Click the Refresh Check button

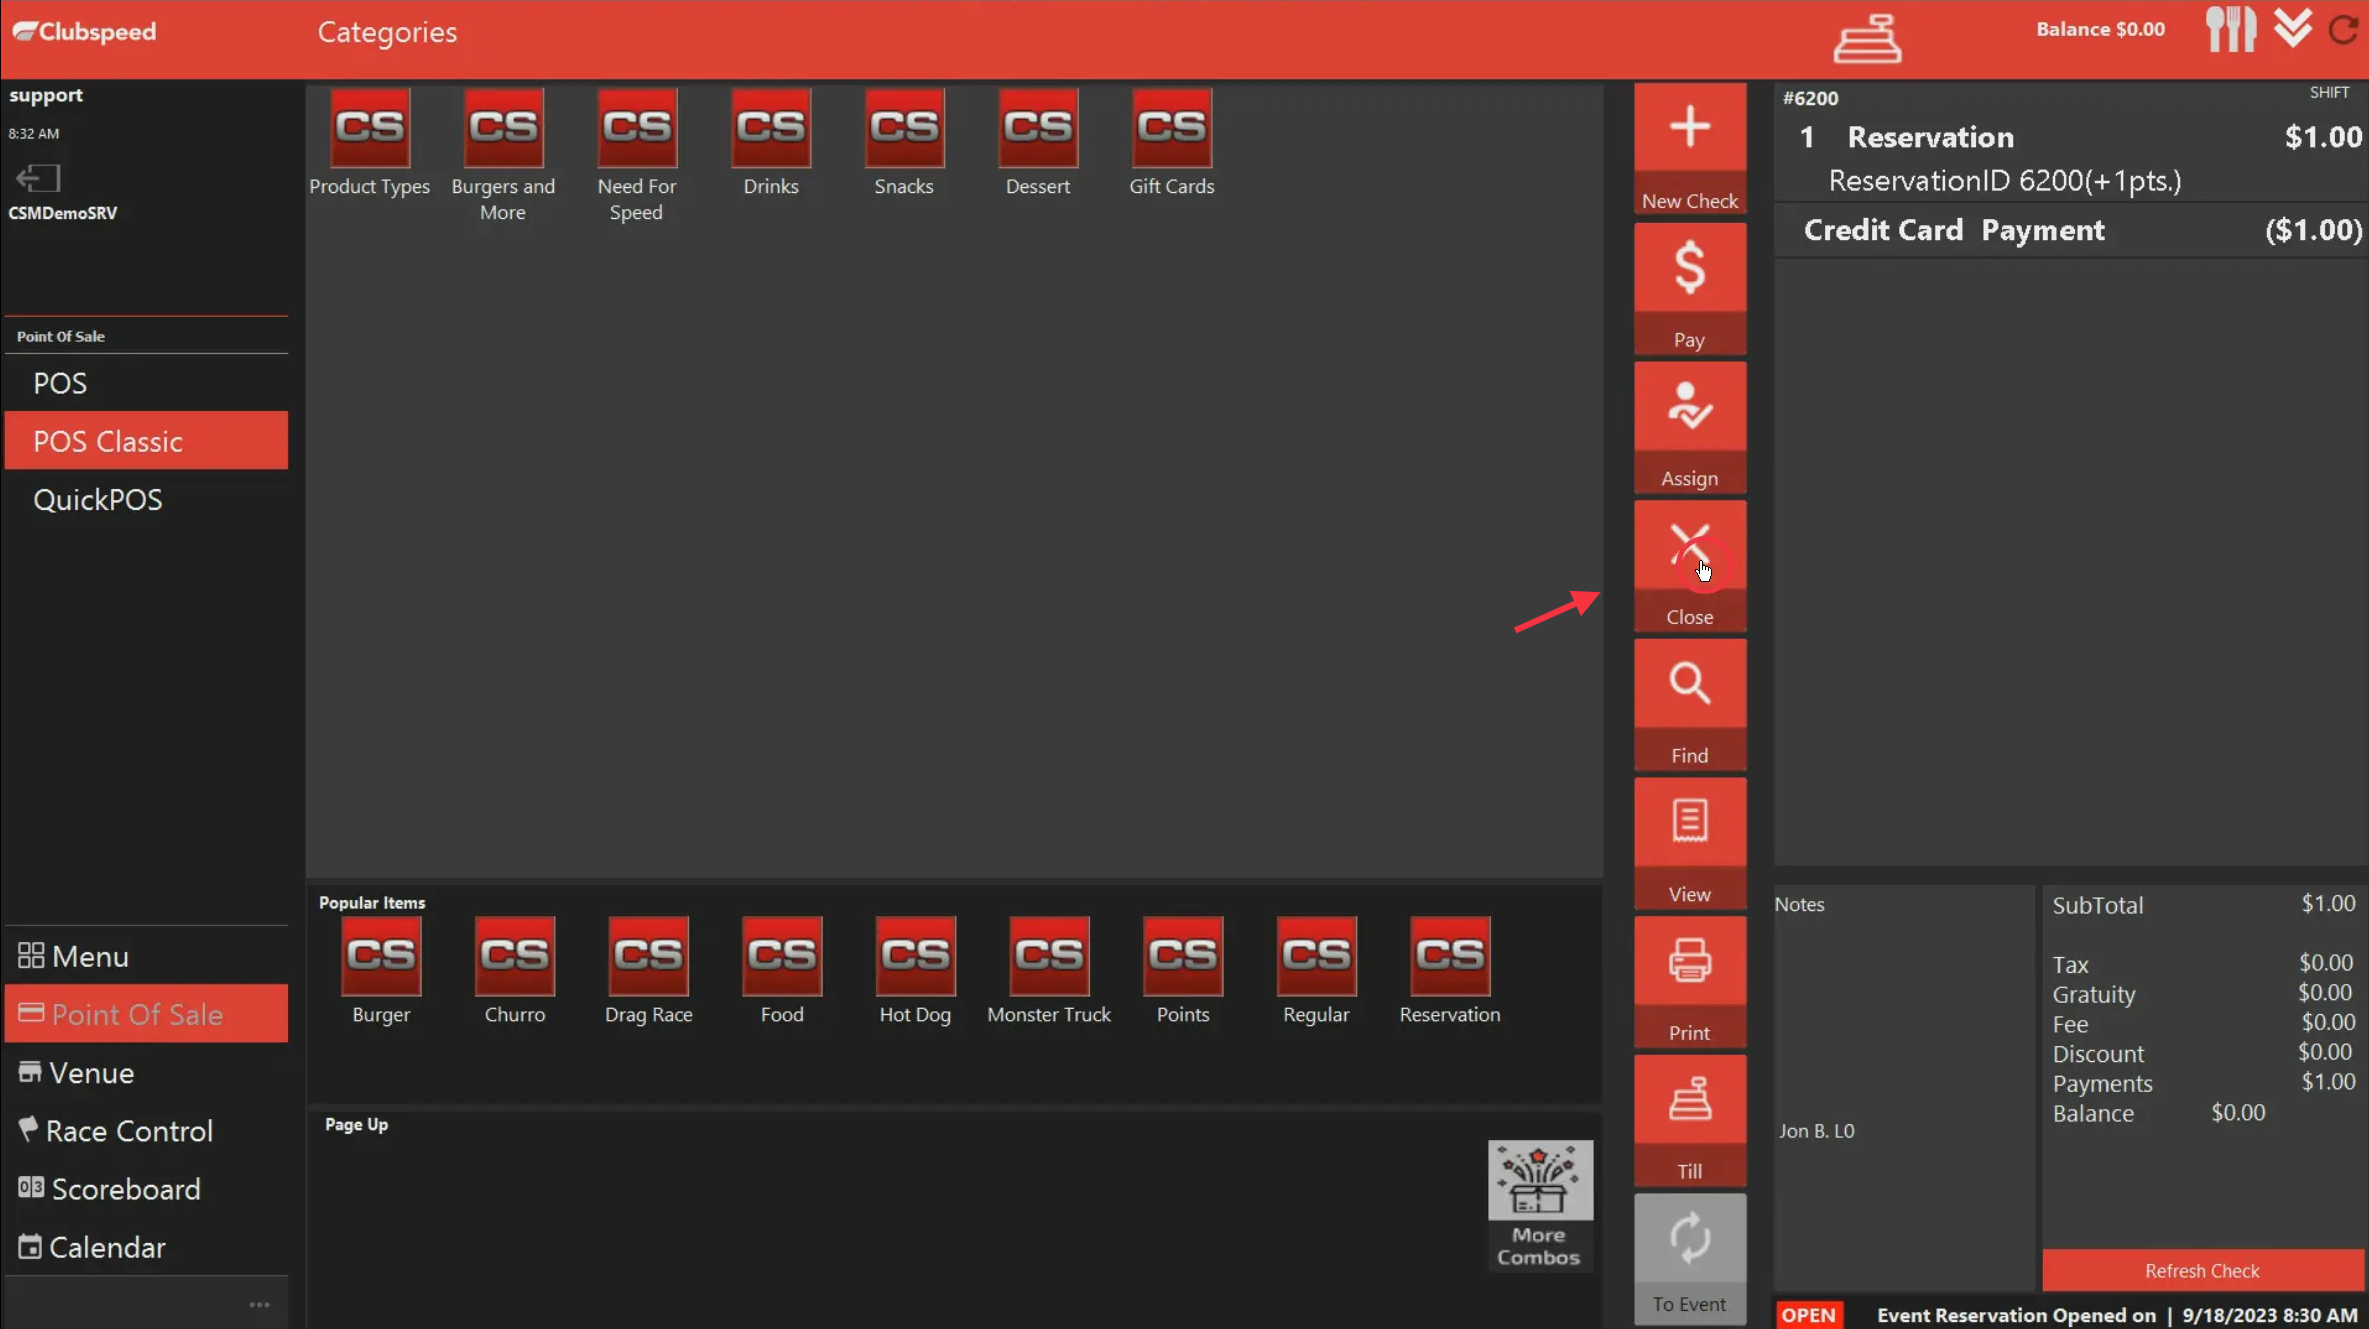coord(2202,1270)
